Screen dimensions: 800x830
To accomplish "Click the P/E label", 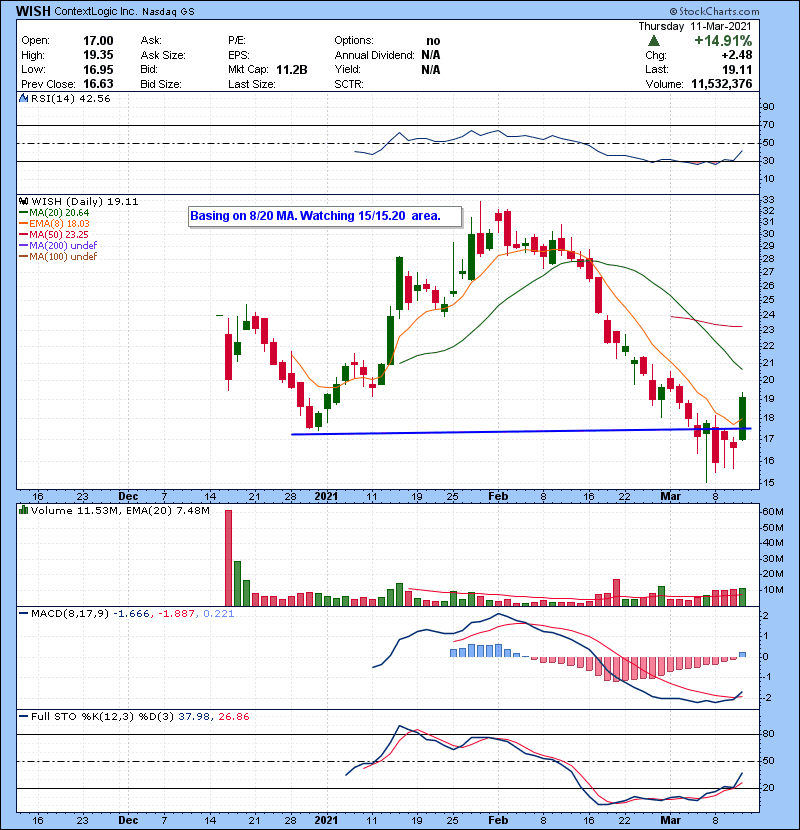I will click(x=237, y=41).
